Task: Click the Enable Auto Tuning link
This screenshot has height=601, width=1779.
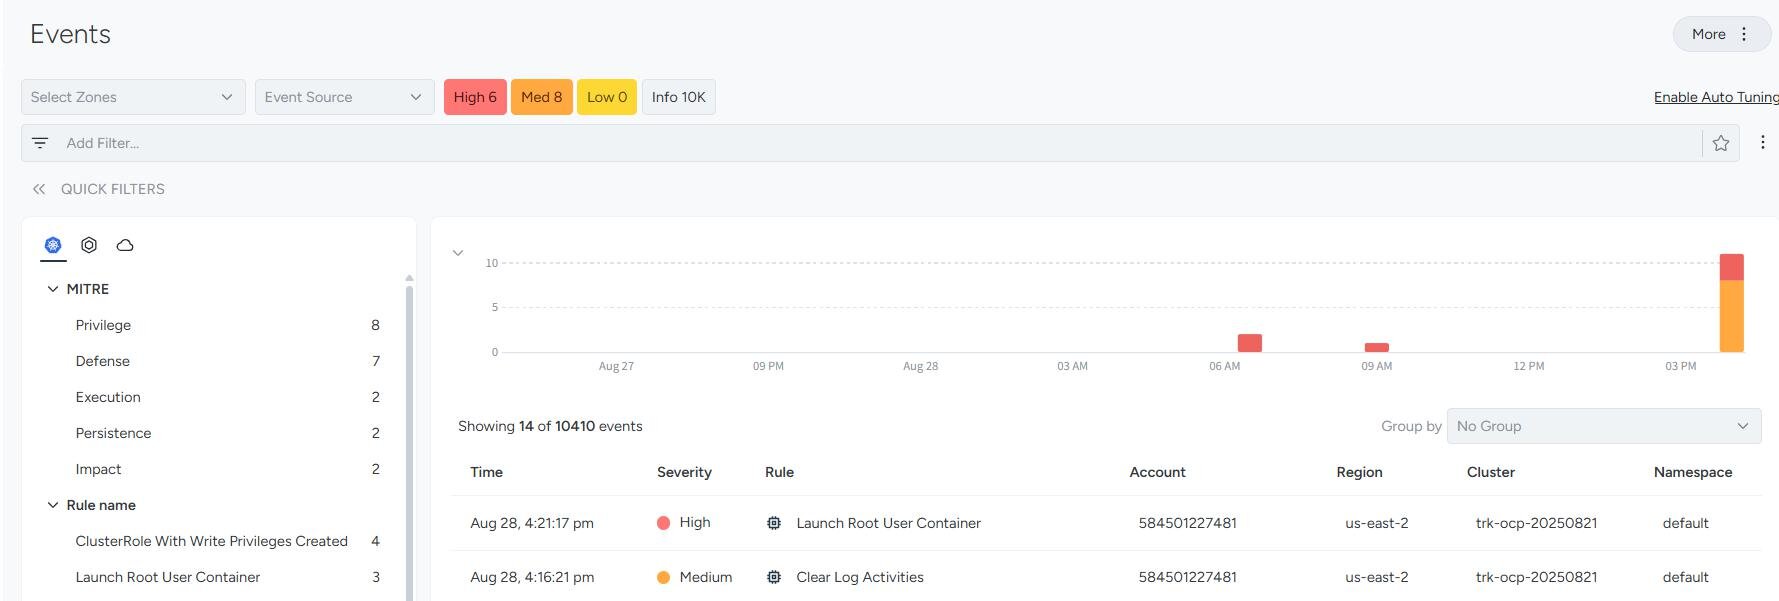Action: (1715, 97)
